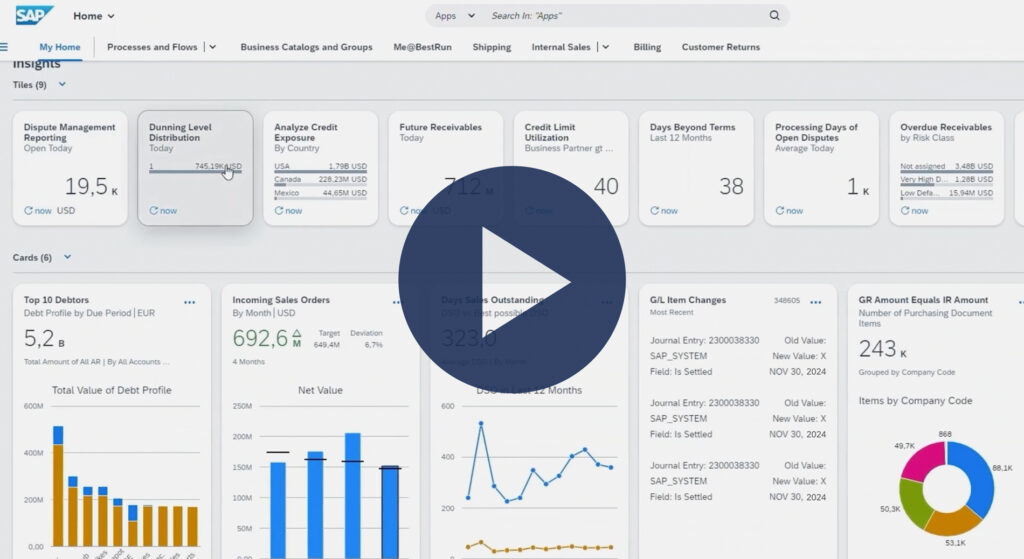The width and height of the screenshot is (1024, 559).
Task: Play the video overlay button
Action: point(512,279)
